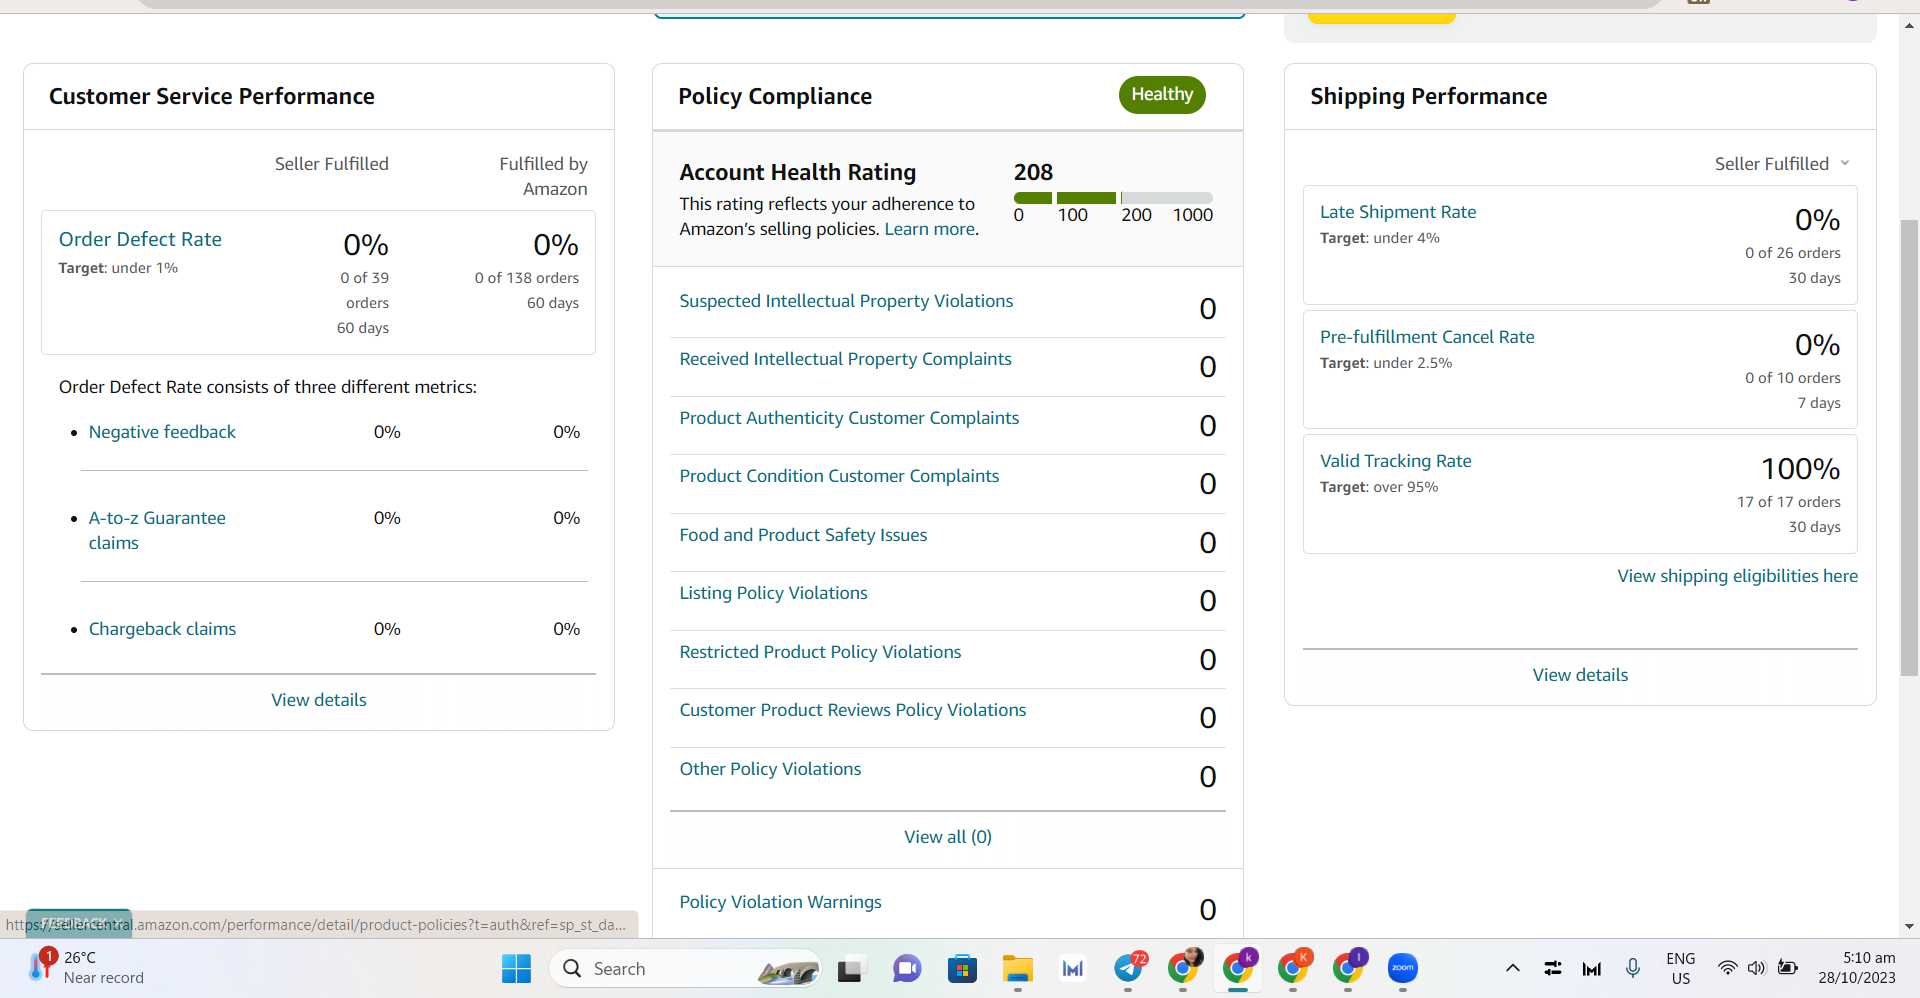Open the clock and date flyout
This screenshot has height=998, width=1920.
click(1857, 968)
